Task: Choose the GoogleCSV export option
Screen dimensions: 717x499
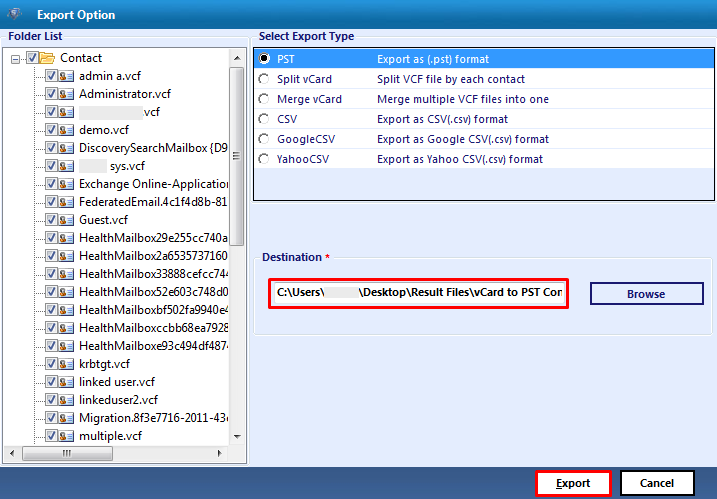Action: (x=264, y=139)
